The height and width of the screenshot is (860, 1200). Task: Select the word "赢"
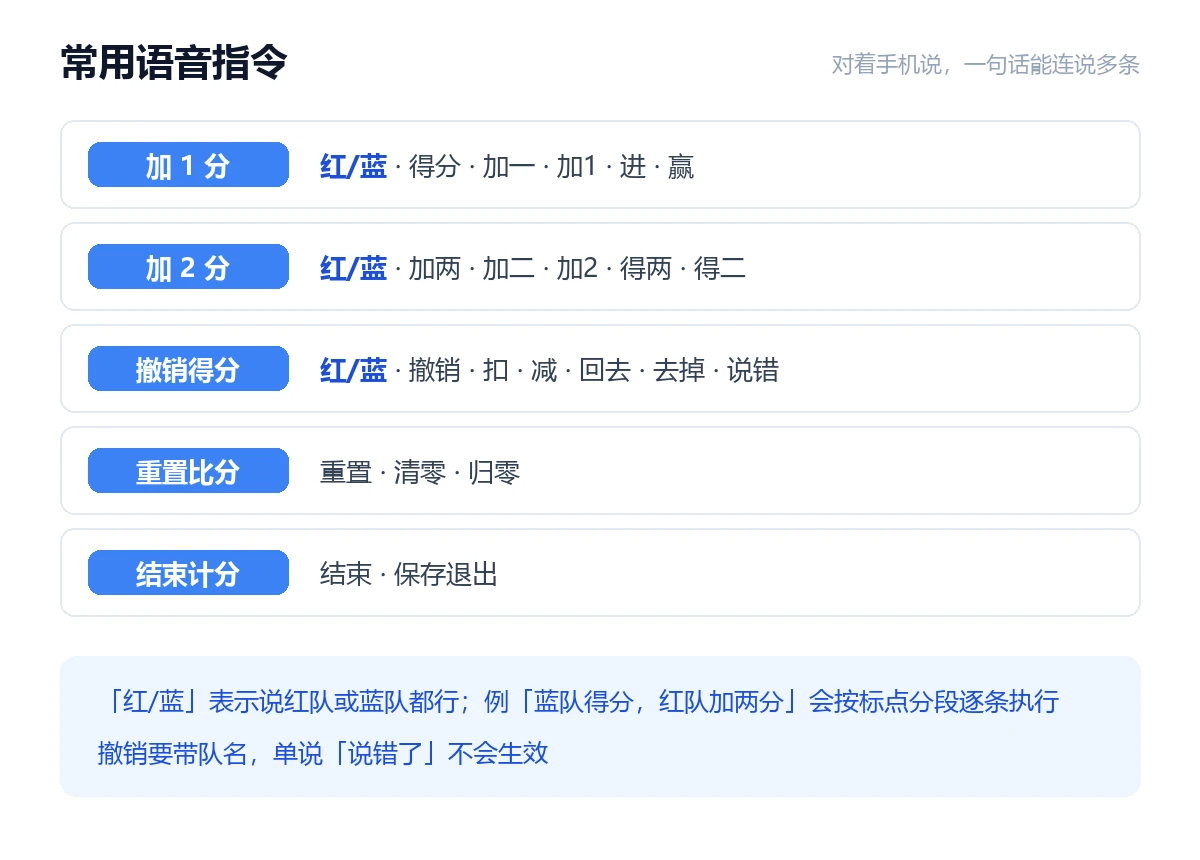[681, 166]
